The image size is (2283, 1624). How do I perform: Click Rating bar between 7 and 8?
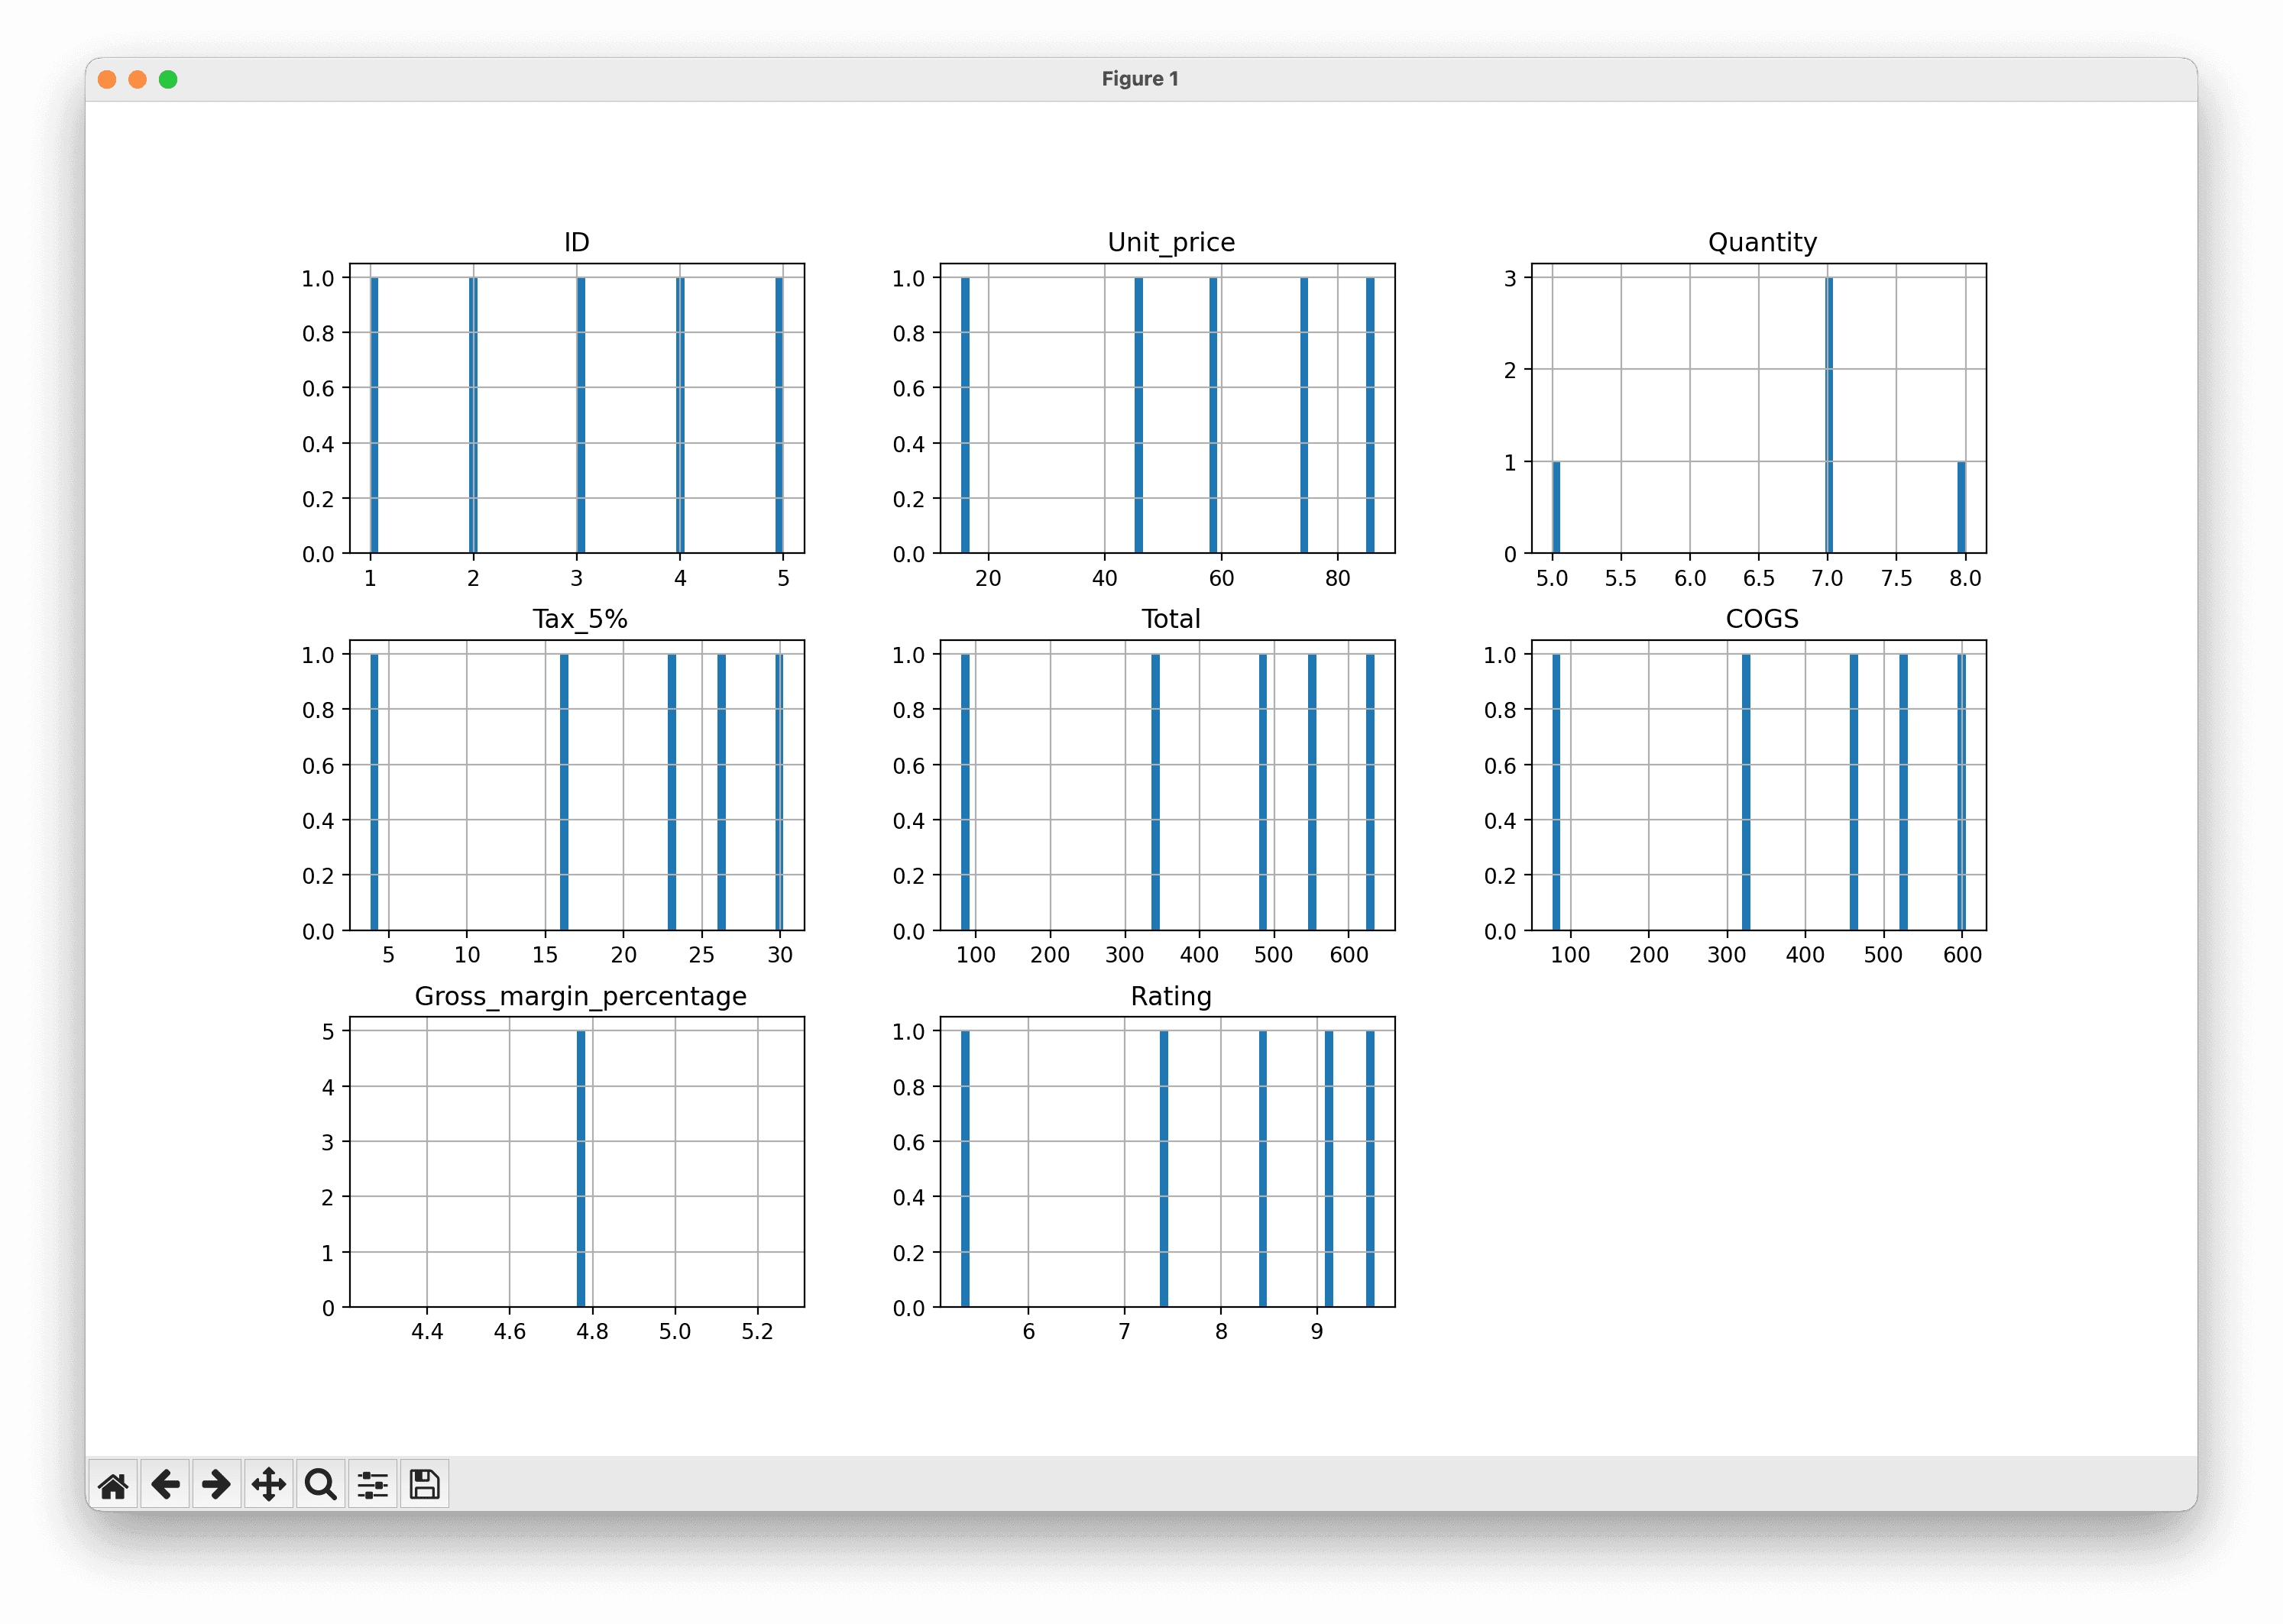click(x=1164, y=1168)
